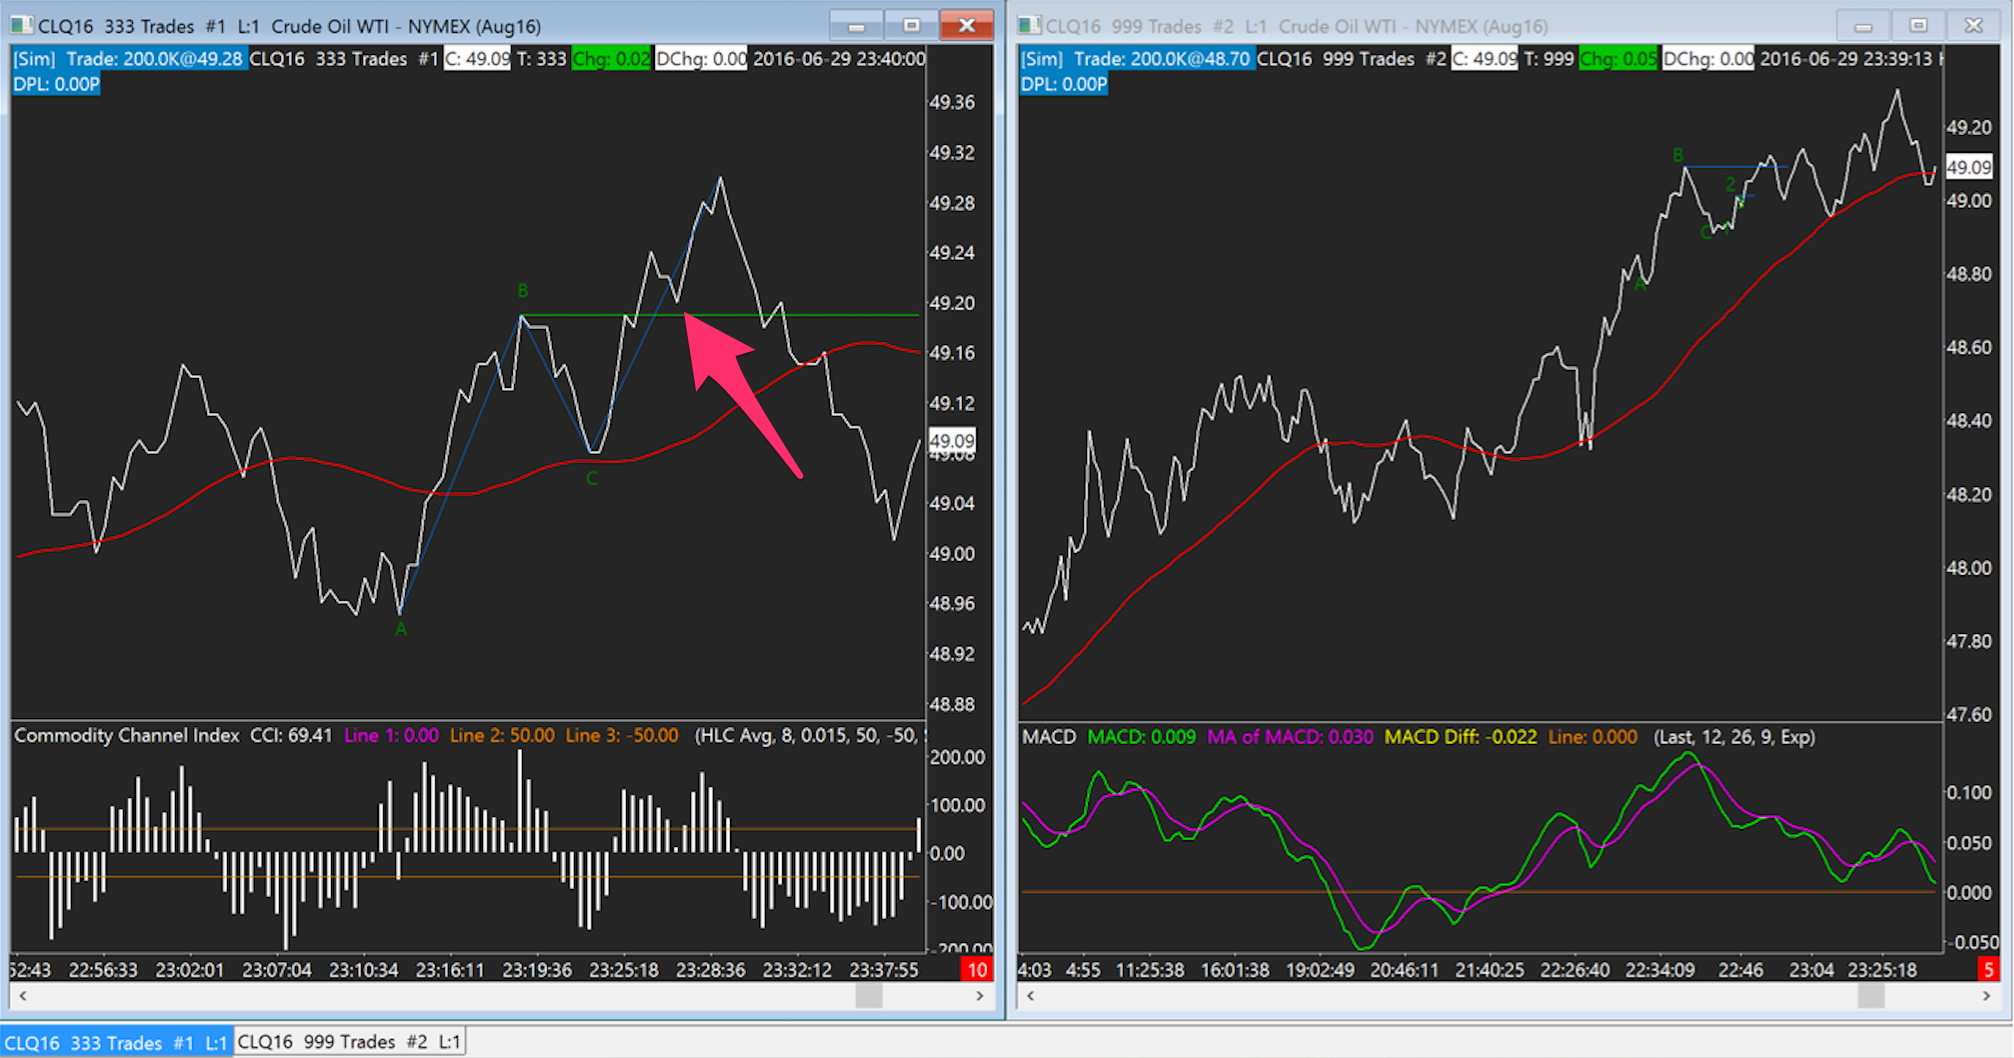Click the right chart window's title bar icon
The image size is (2014, 1058).
coord(1029,26)
